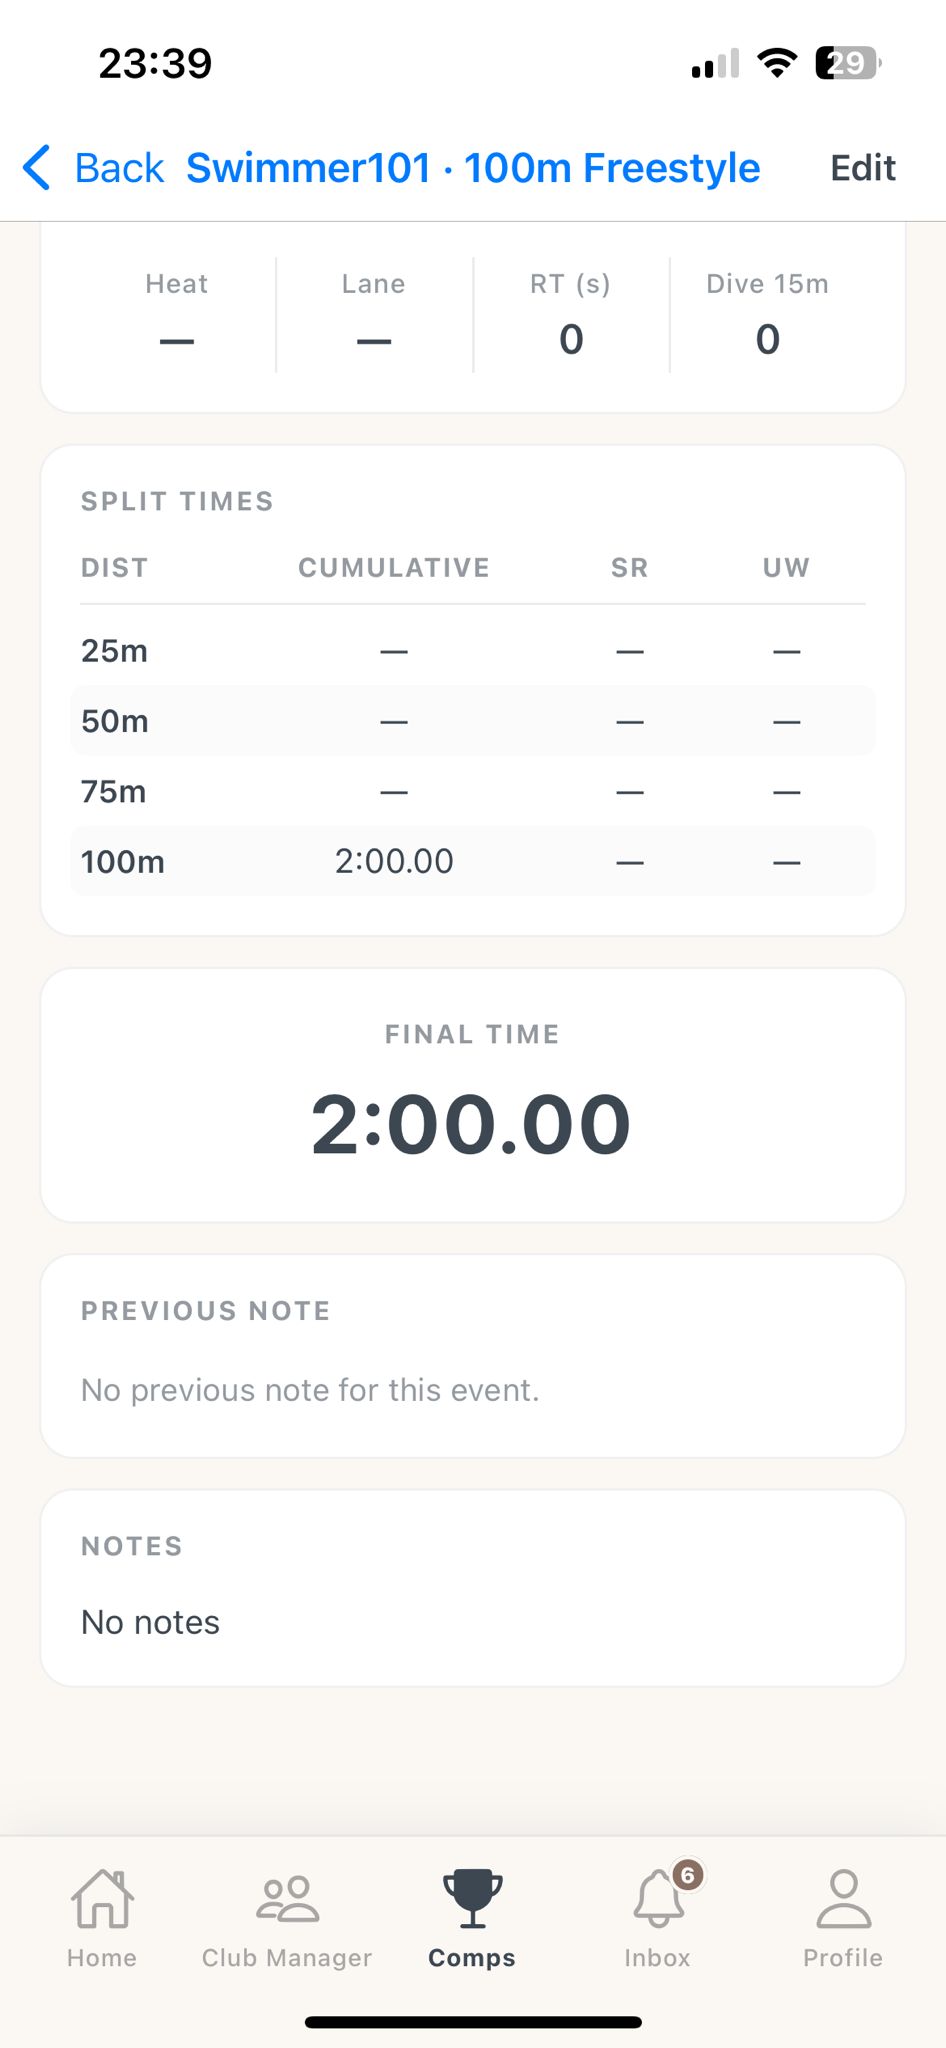946x2048 pixels.
Task: Tap the notification badge showing 6
Action: click(687, 1875)
